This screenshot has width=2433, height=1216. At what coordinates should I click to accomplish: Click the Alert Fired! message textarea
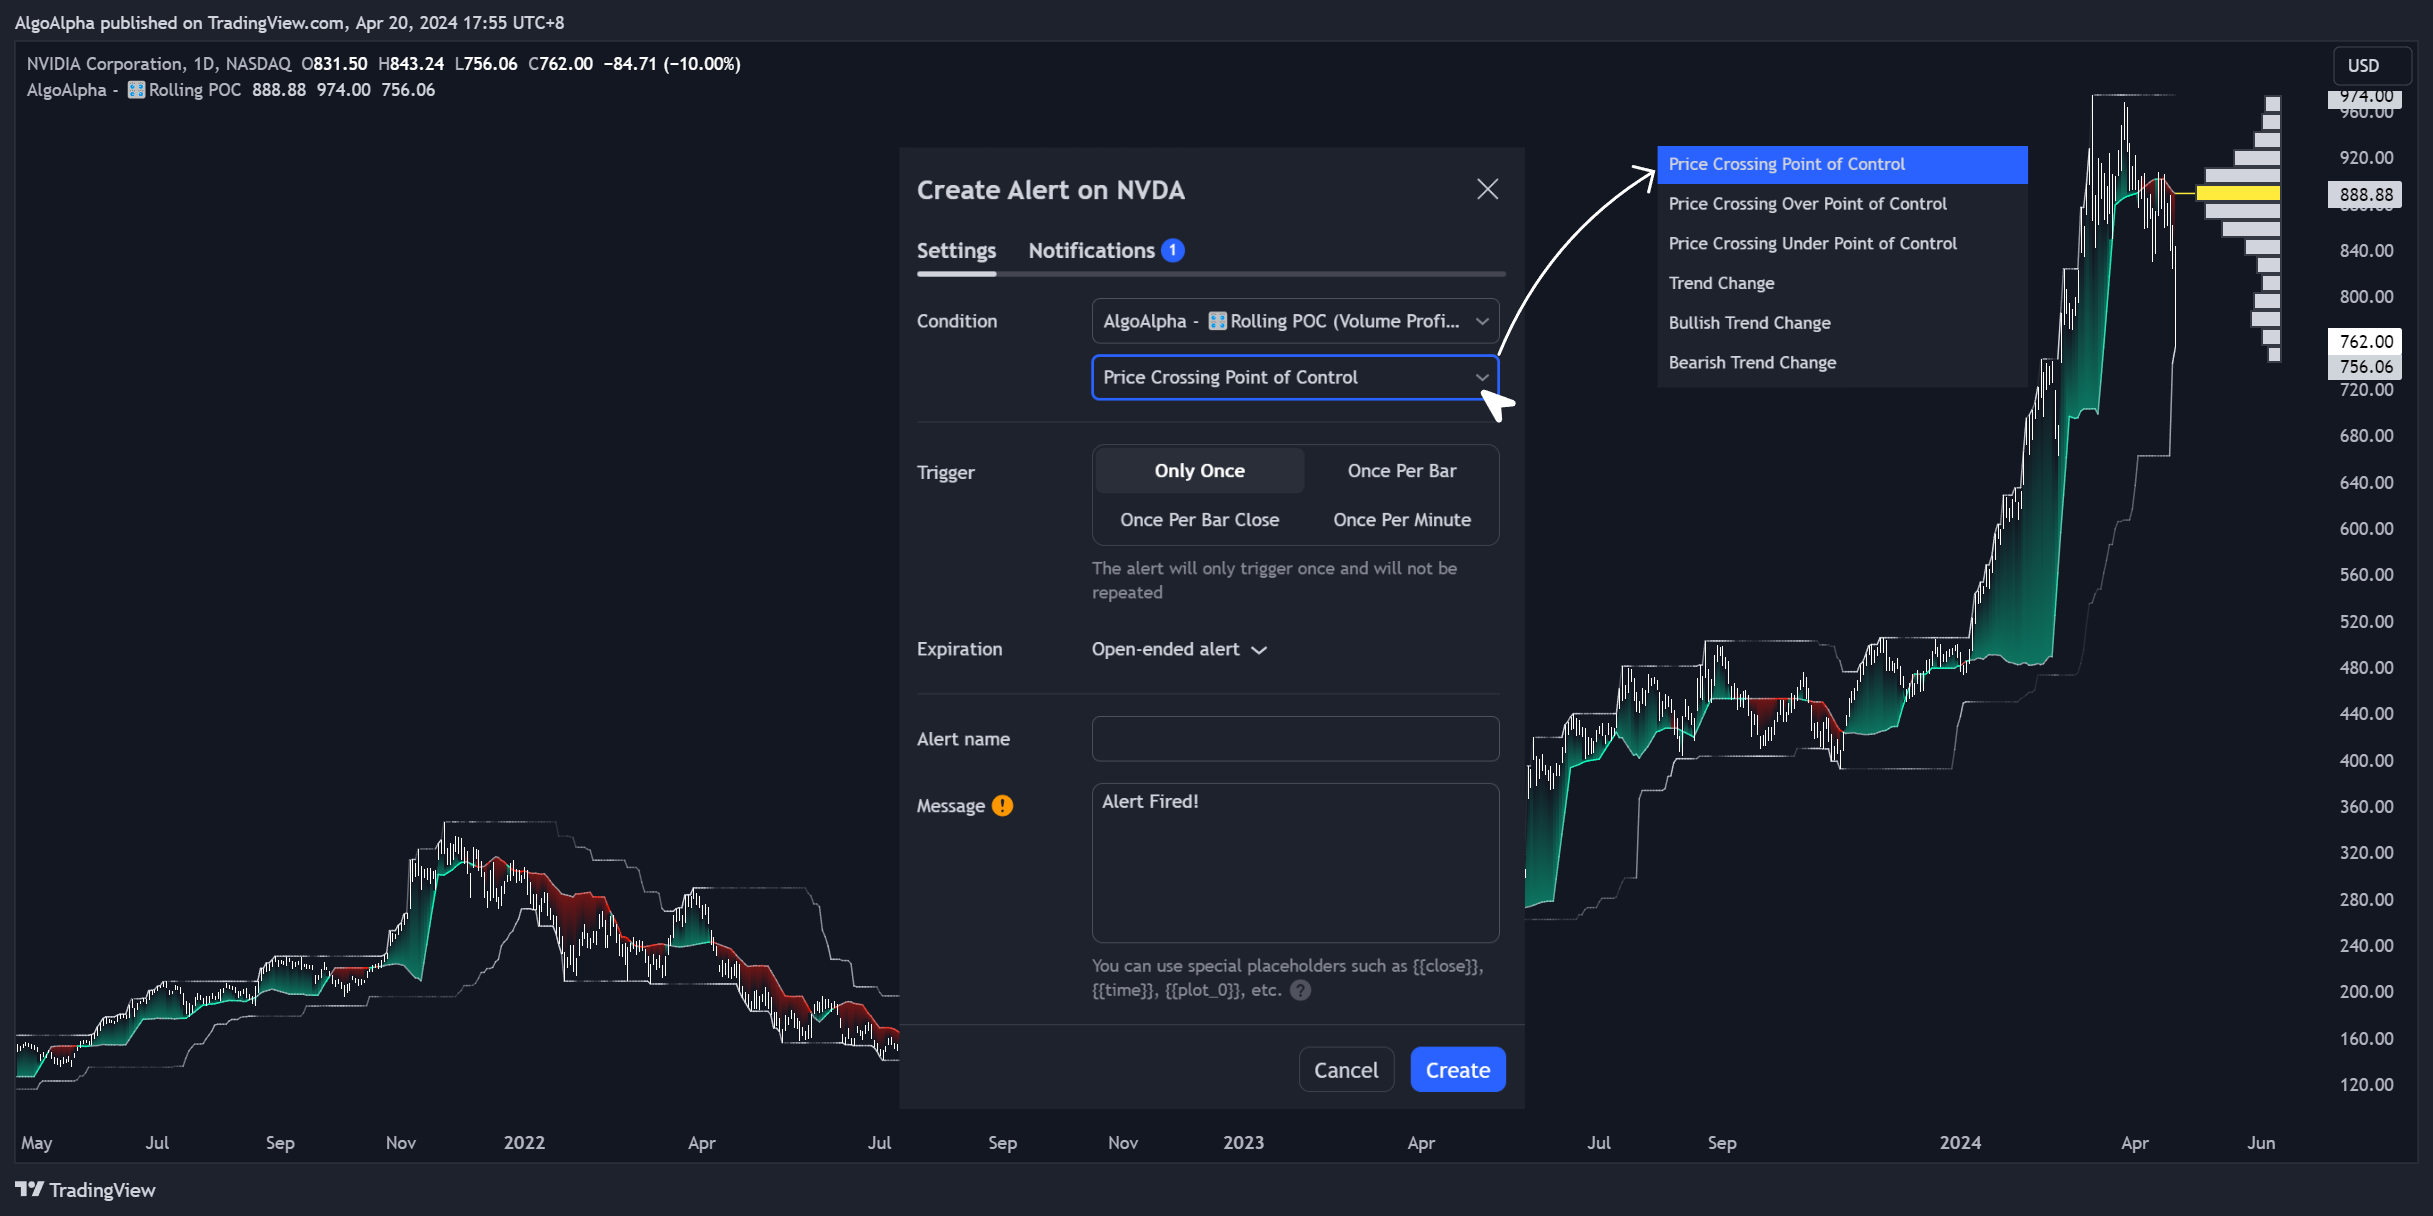point(1295,862)
